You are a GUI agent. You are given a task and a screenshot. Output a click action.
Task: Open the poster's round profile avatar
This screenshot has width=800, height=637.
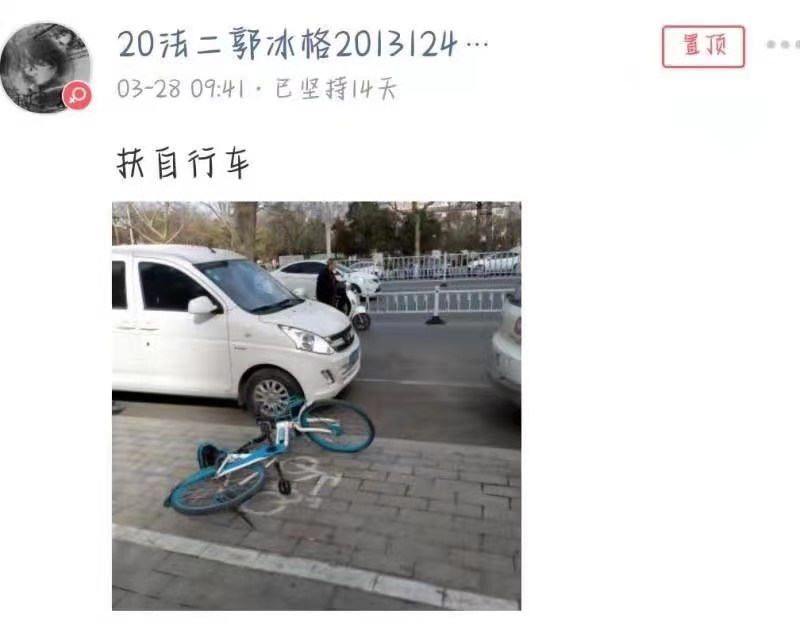[x=45, y=67]
